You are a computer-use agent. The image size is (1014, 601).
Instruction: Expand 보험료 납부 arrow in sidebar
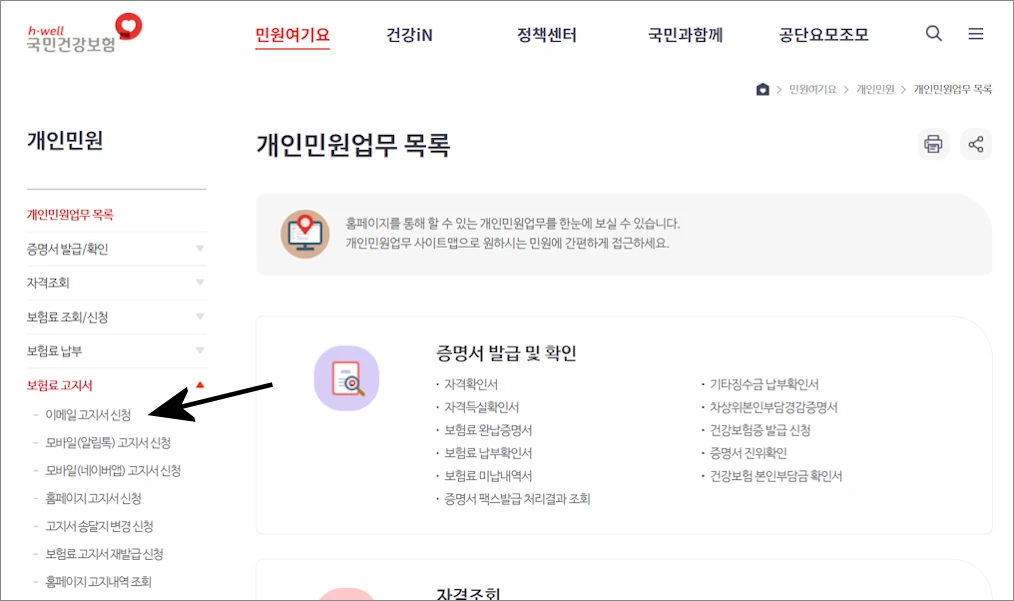(x=200, y=350)
